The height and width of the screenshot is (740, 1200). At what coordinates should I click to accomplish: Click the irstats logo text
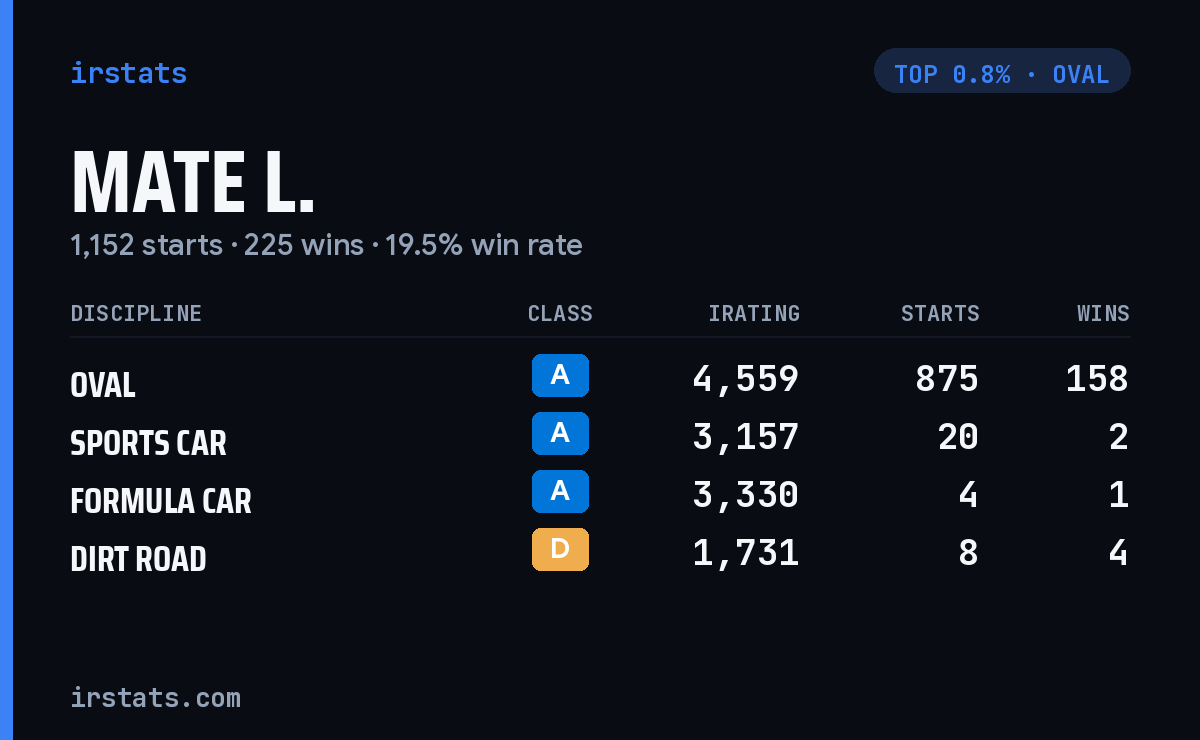(x=128, y=73)
